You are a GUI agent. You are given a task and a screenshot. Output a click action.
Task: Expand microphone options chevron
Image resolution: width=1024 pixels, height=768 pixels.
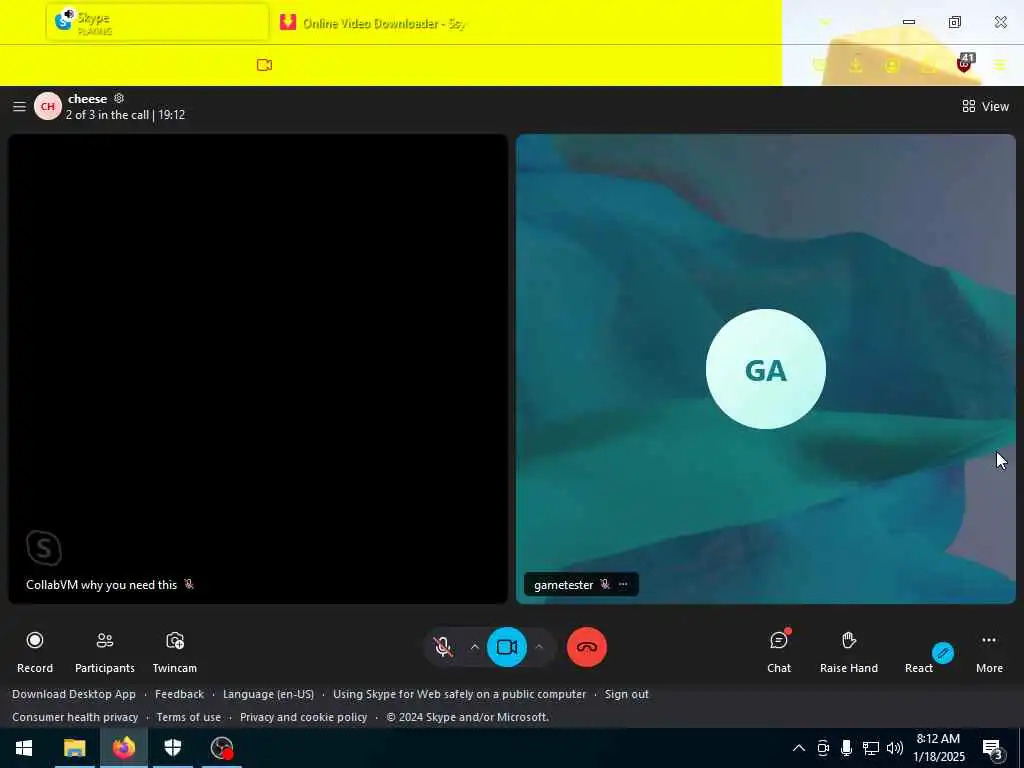(x=475, y=647)
